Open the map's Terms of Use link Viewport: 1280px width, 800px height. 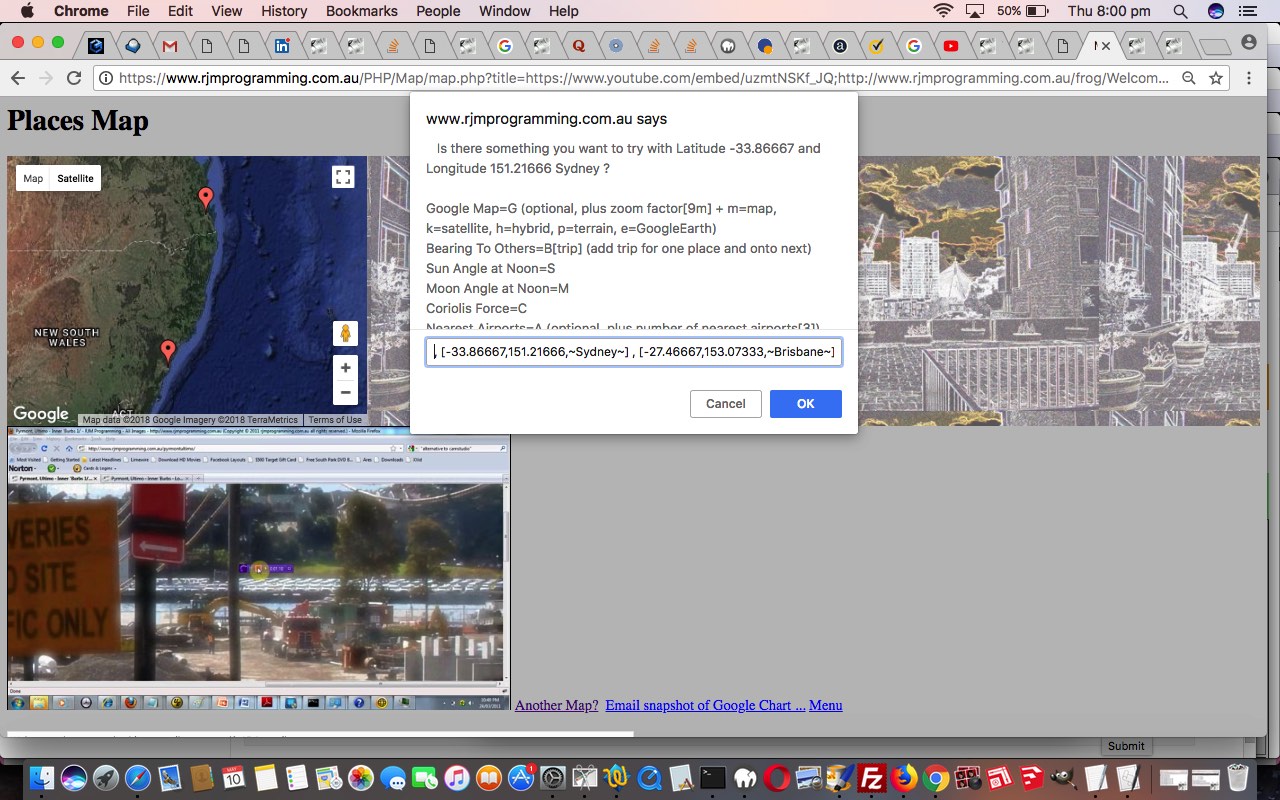335,420
